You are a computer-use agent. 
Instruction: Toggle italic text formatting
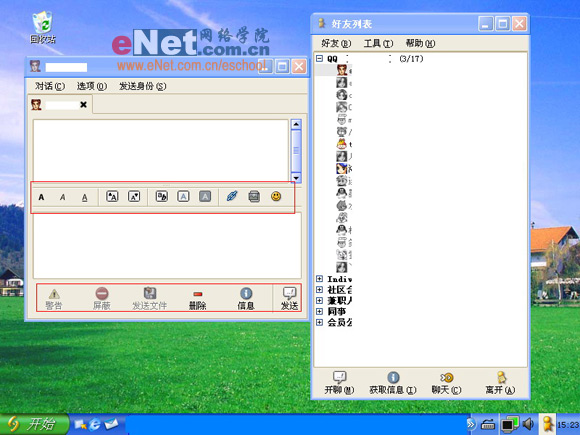63,197
